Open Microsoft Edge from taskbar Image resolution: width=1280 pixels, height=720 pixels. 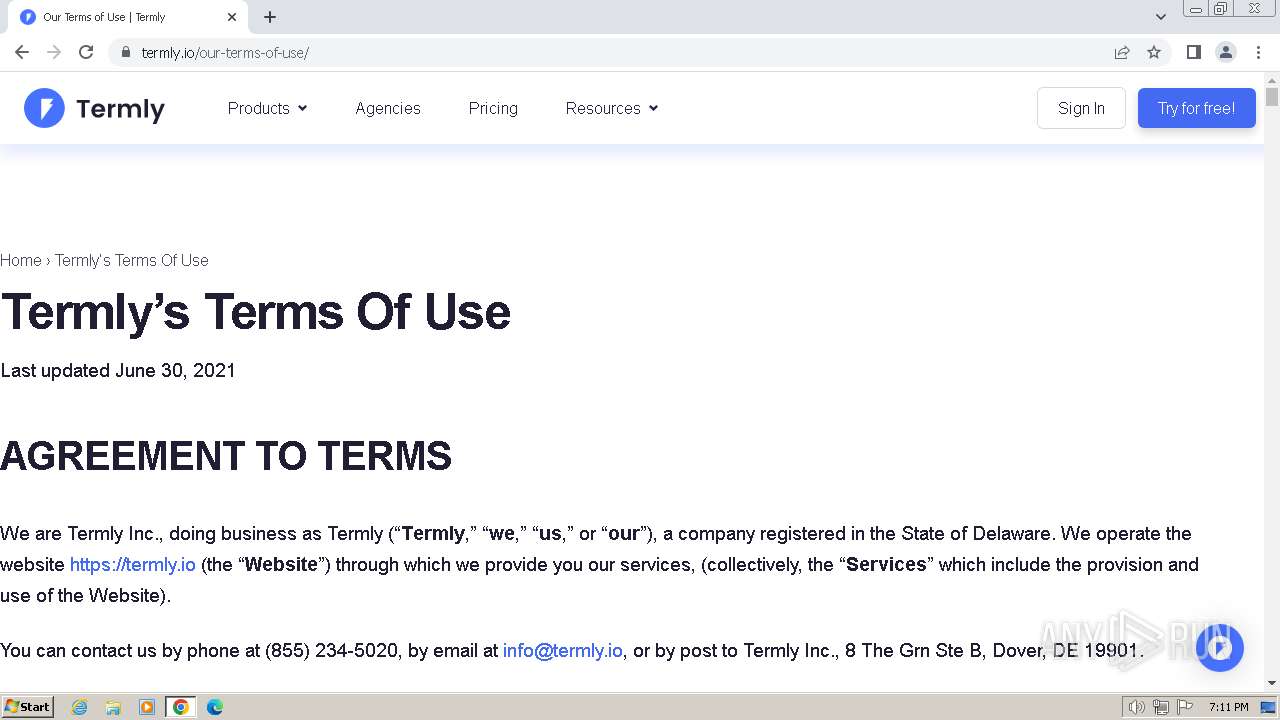(215, 707)
